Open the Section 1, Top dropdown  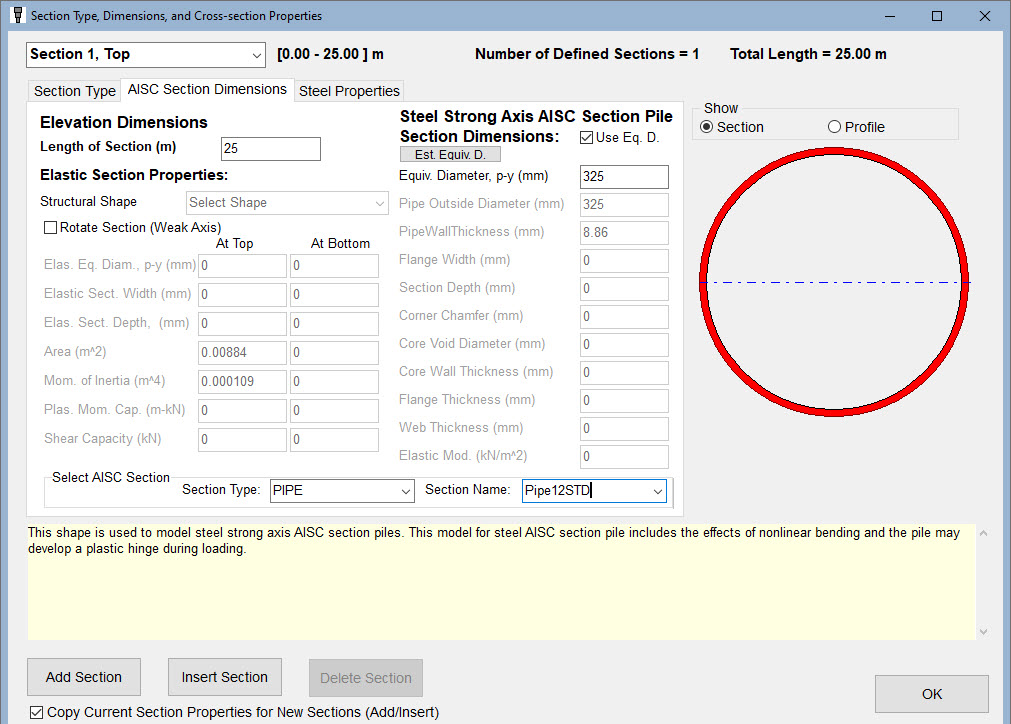[x=146, y=55]
